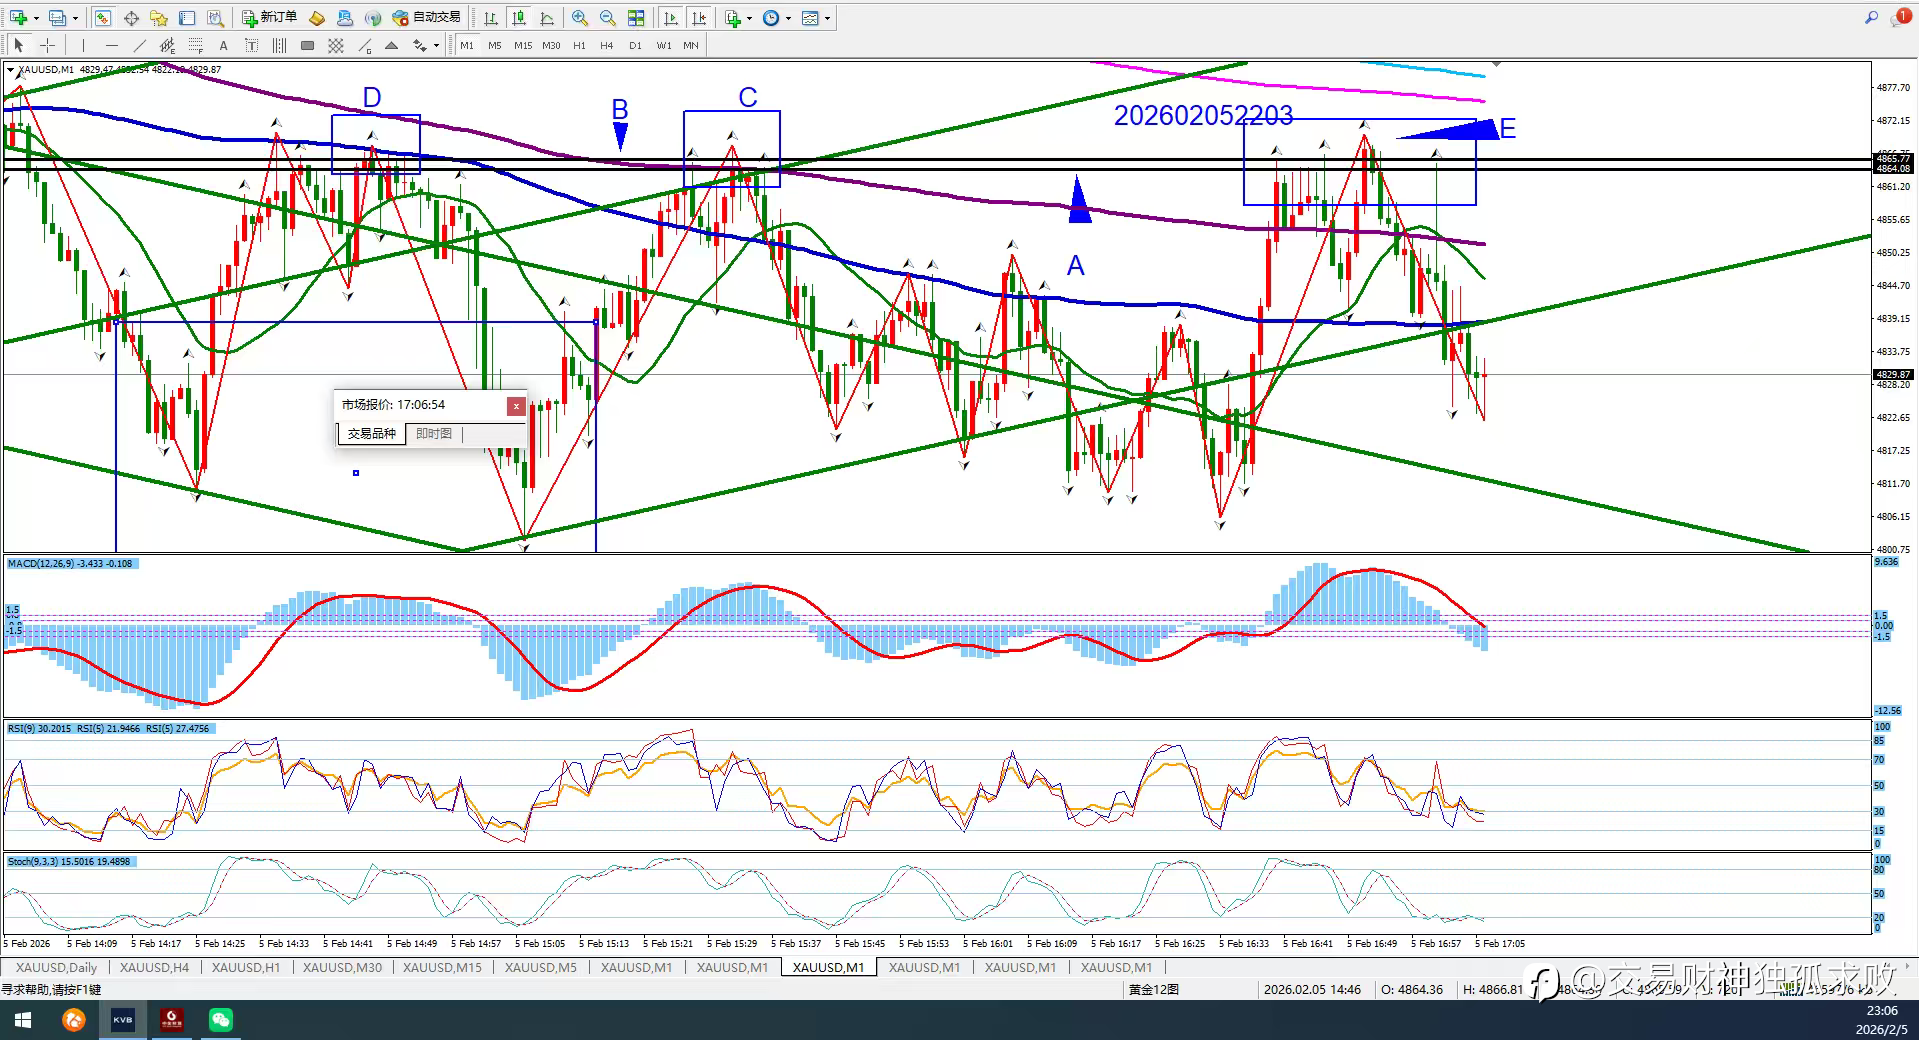Screen dimensions: 1919x1040
Task: Click the signals radio-wave toolbar icon
Action: tap(373, 18)
